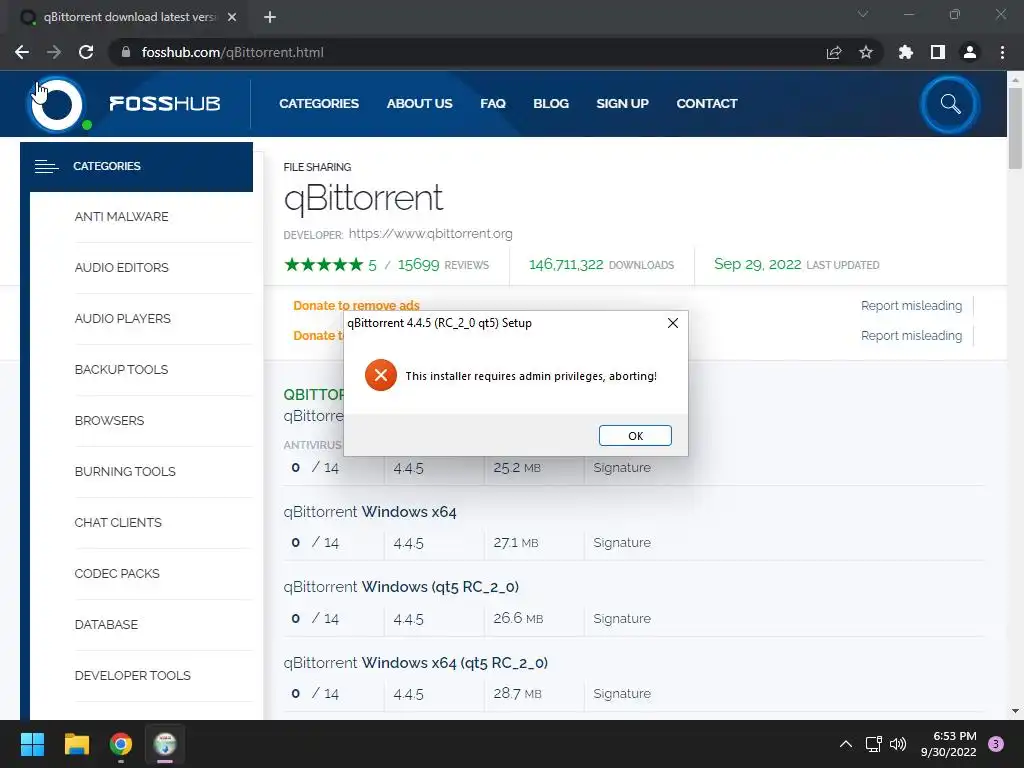Image resolution: width=1024 pixels, height=768 pixels.
Task: Bookmark this page with the star icon
Action: coord(866,52)
